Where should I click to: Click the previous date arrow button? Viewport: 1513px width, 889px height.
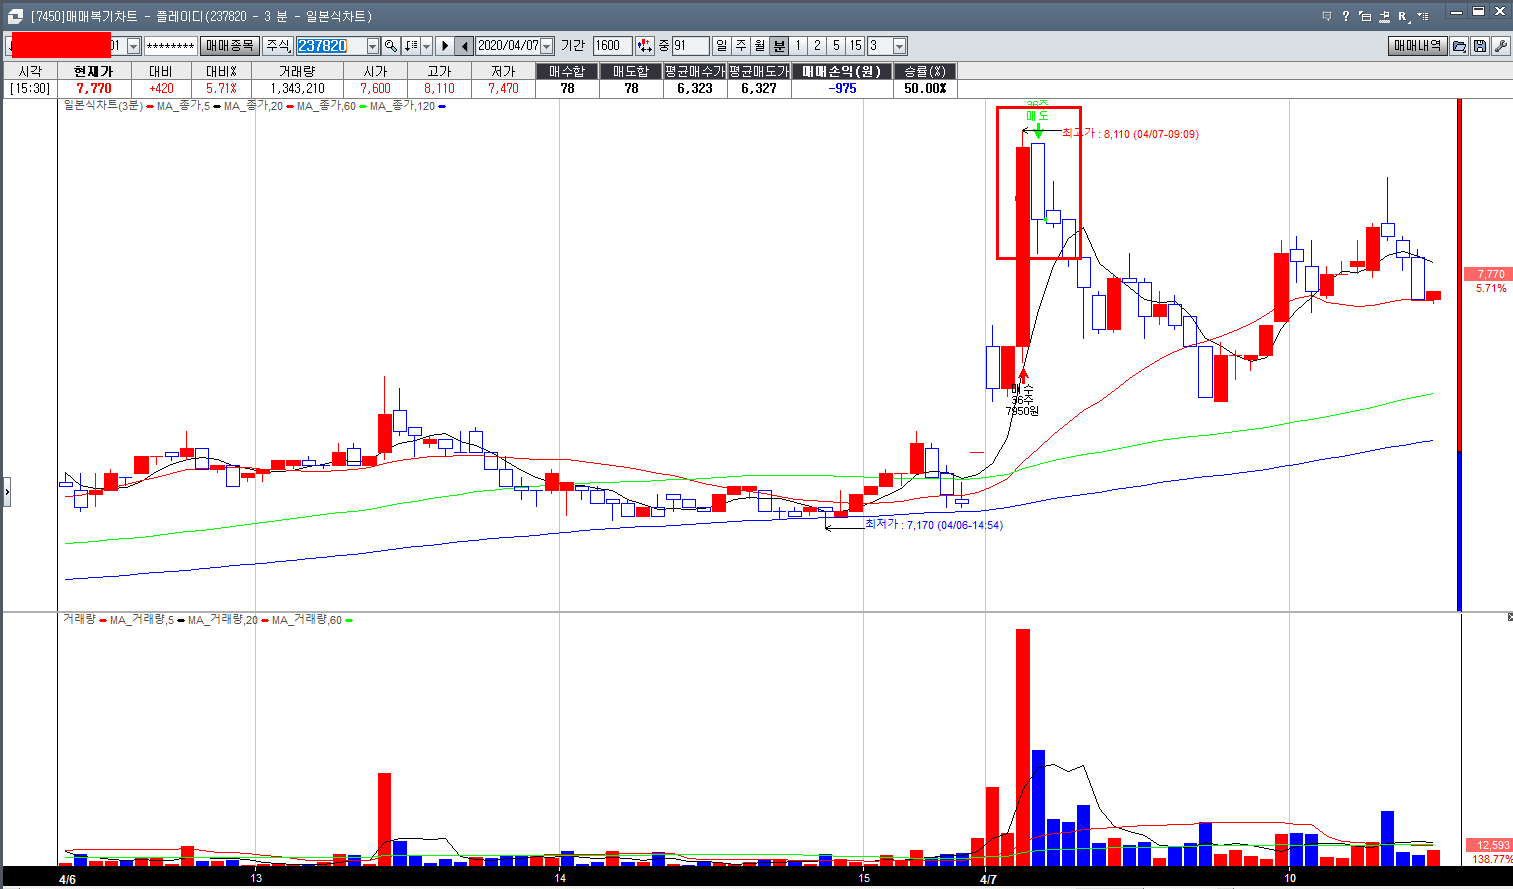click(464, 46)
